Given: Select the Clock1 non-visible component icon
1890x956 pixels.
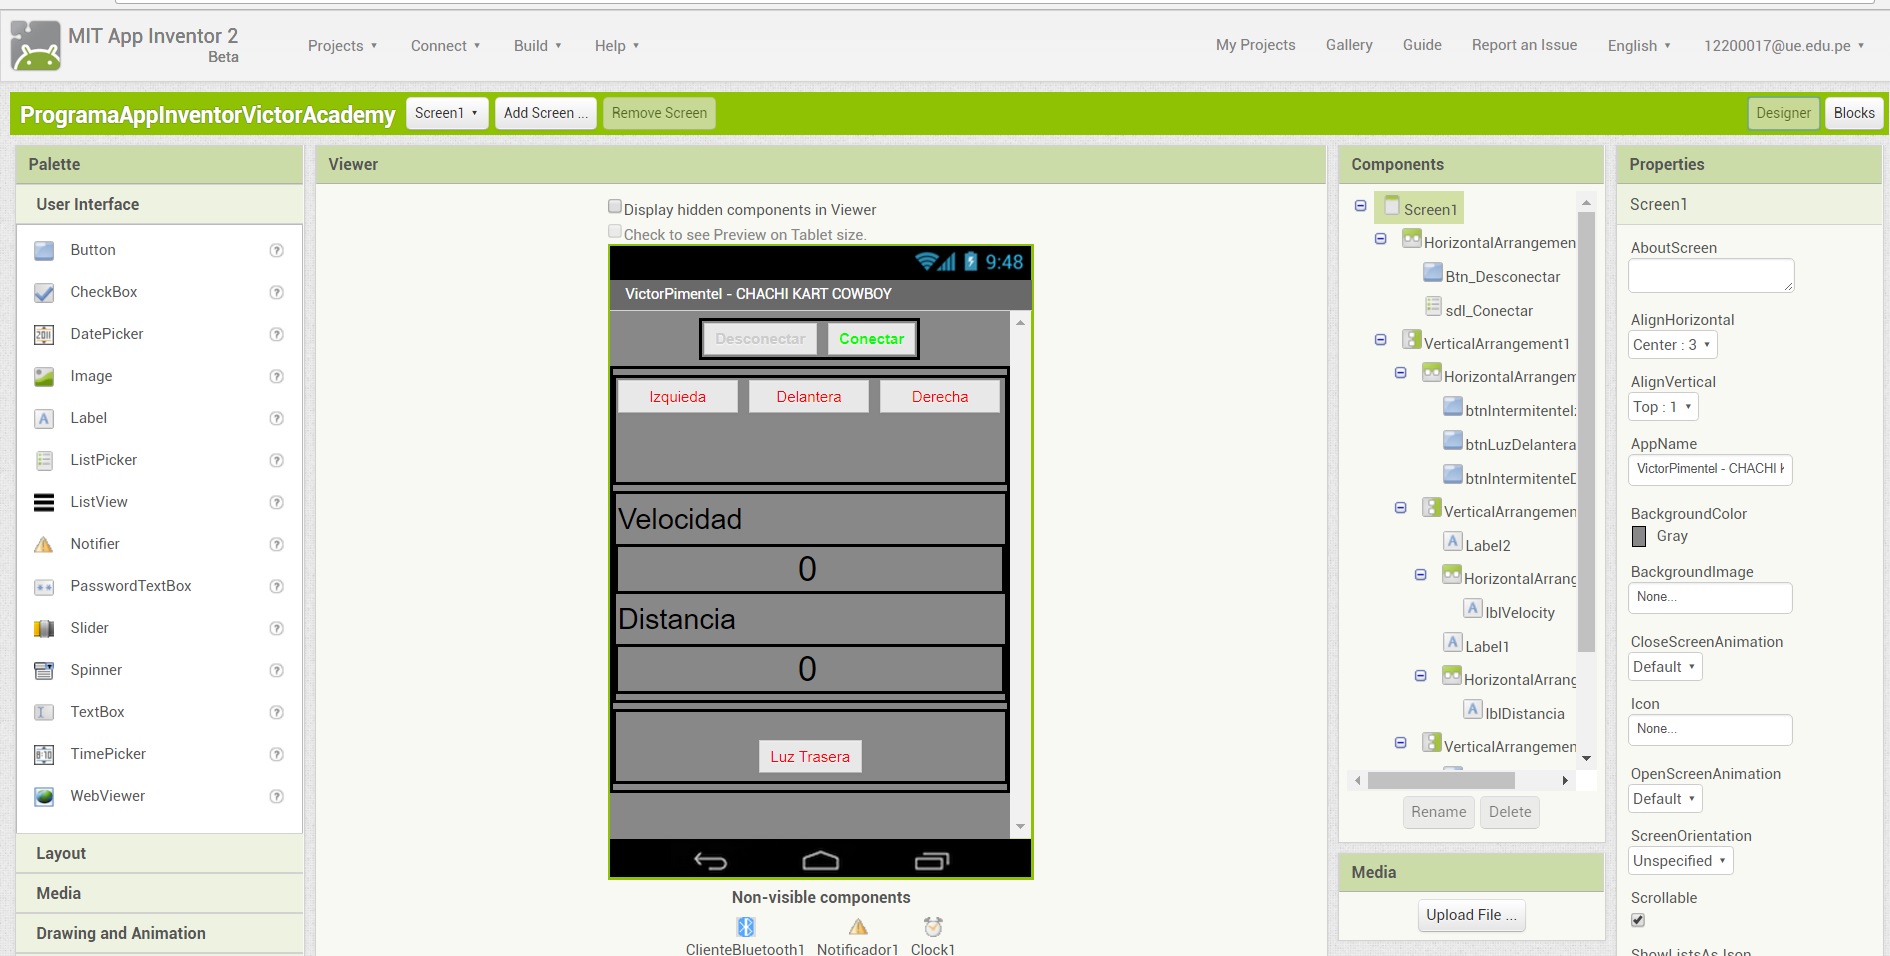Looking at the screenshot, I should [x=933, y=927].
